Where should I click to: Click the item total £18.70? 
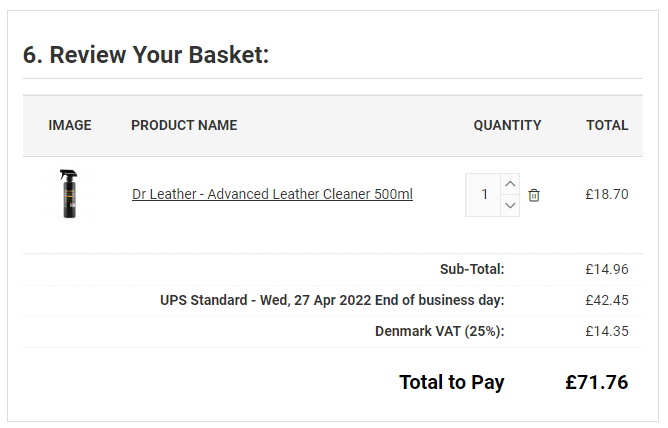pos(607,195)
